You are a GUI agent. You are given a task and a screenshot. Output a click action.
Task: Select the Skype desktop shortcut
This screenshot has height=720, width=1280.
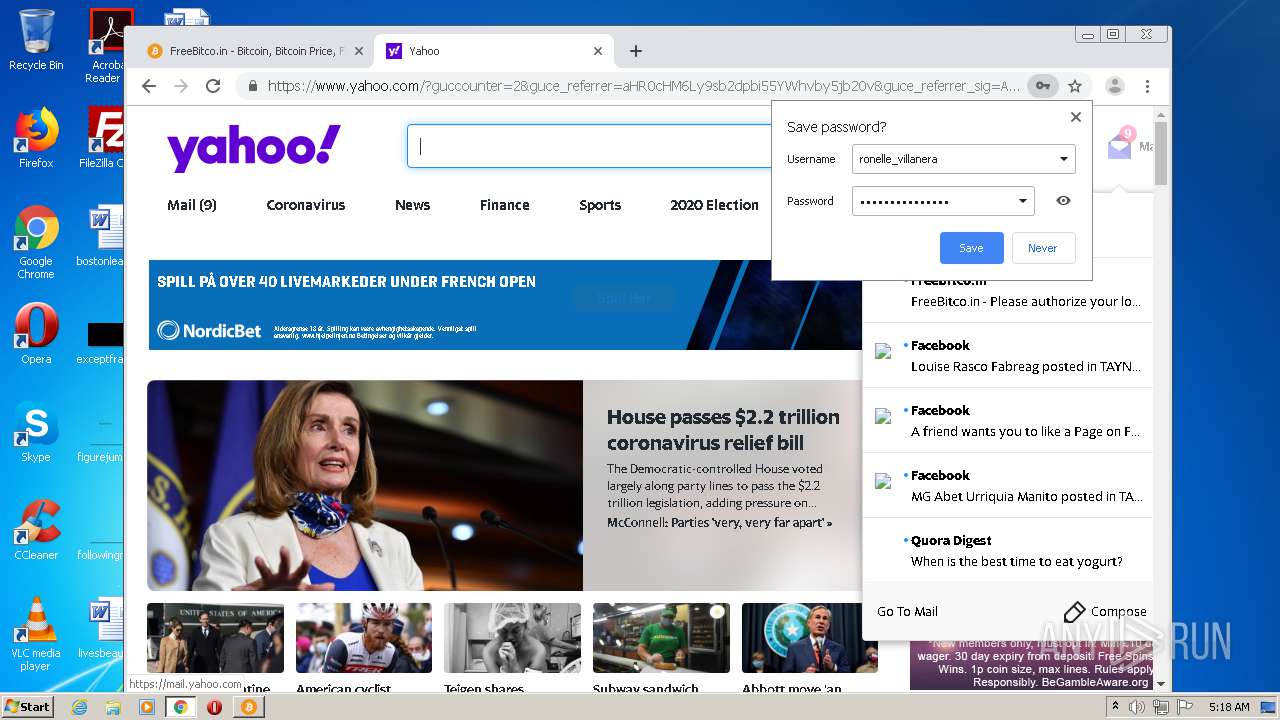pyautogui.click(x=36, y=433)
